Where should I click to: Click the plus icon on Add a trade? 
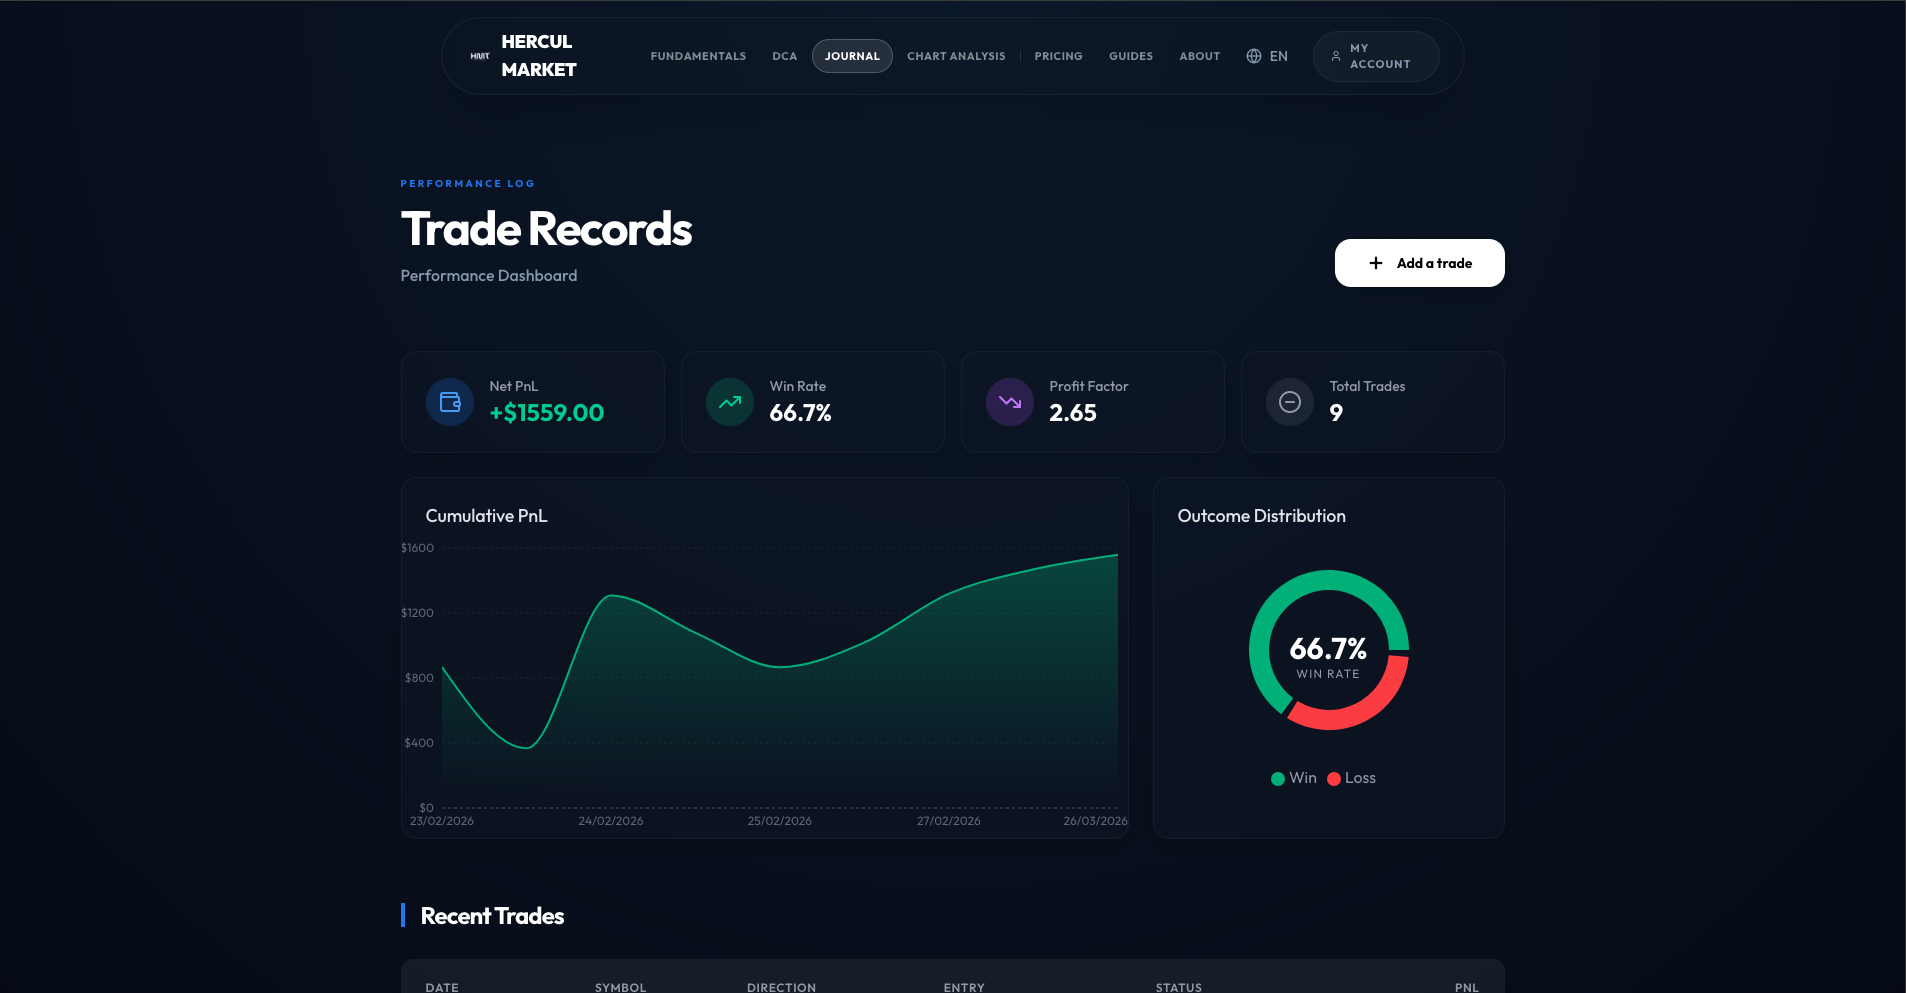(x=1376, y=263)
